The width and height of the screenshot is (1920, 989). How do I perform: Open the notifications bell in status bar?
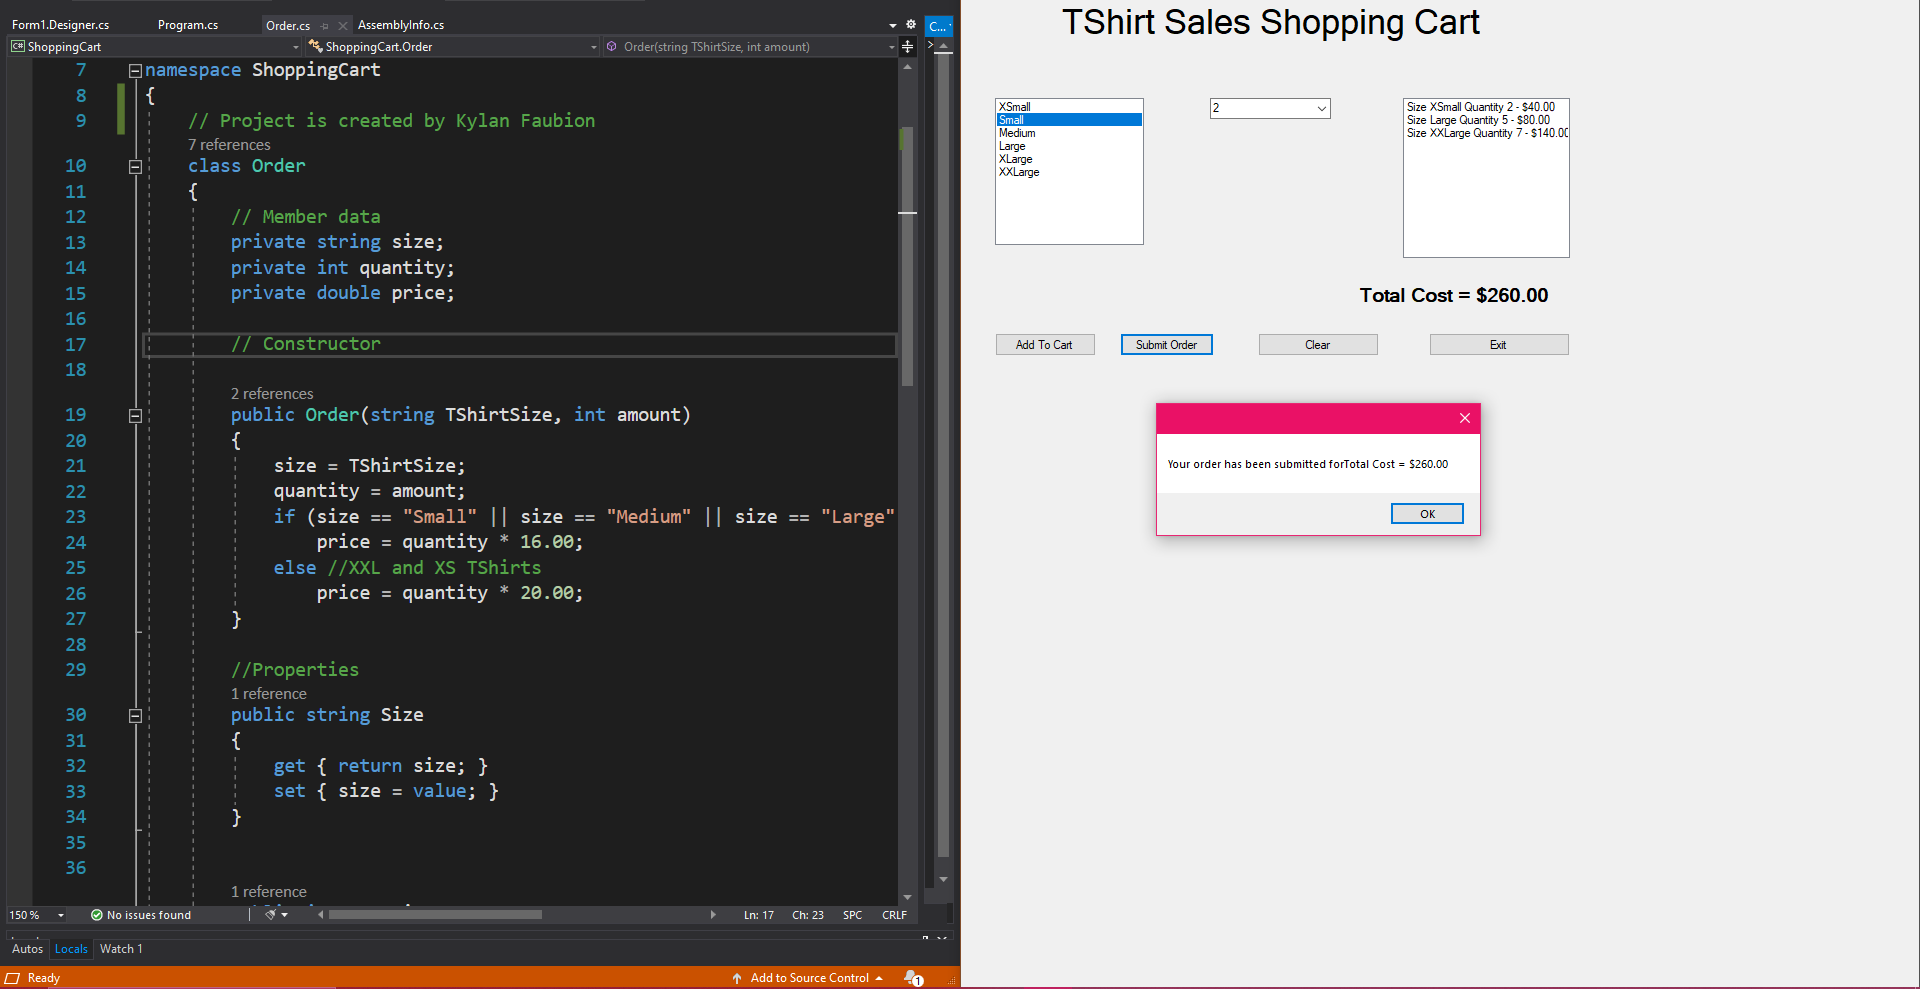tap(912, 978)
